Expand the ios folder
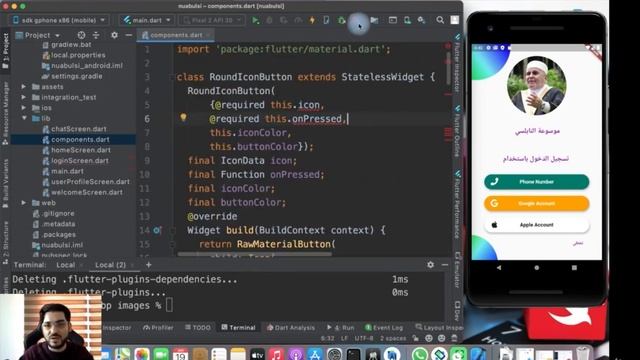The image size is (640, 360). tap(24, 108)
